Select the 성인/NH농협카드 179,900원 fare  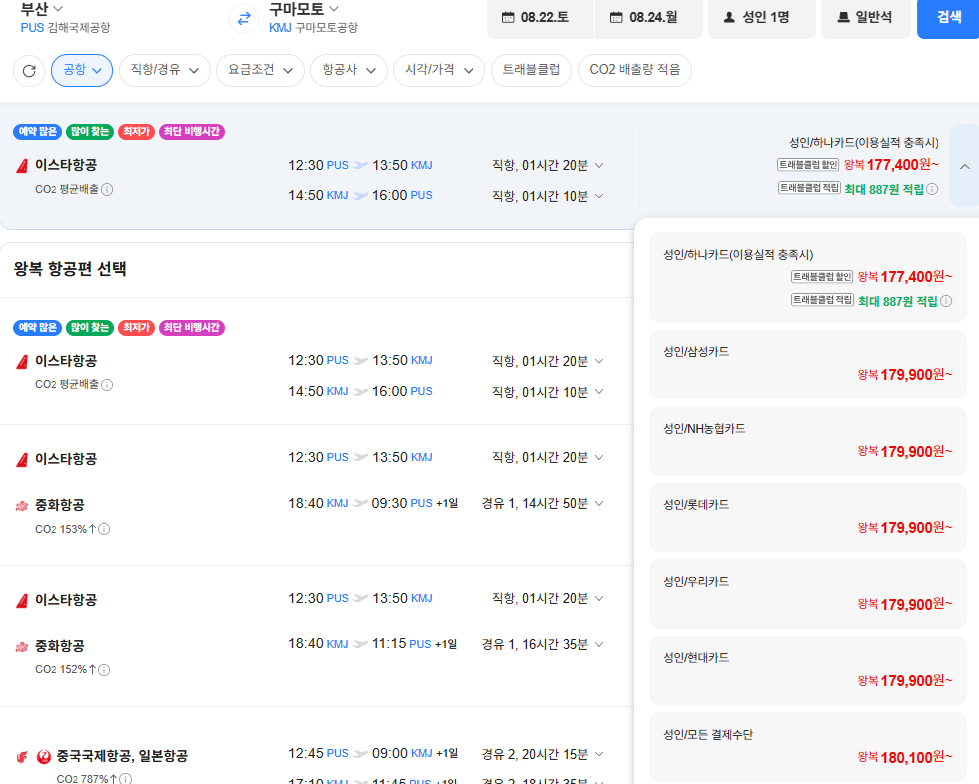coord(808,441)
